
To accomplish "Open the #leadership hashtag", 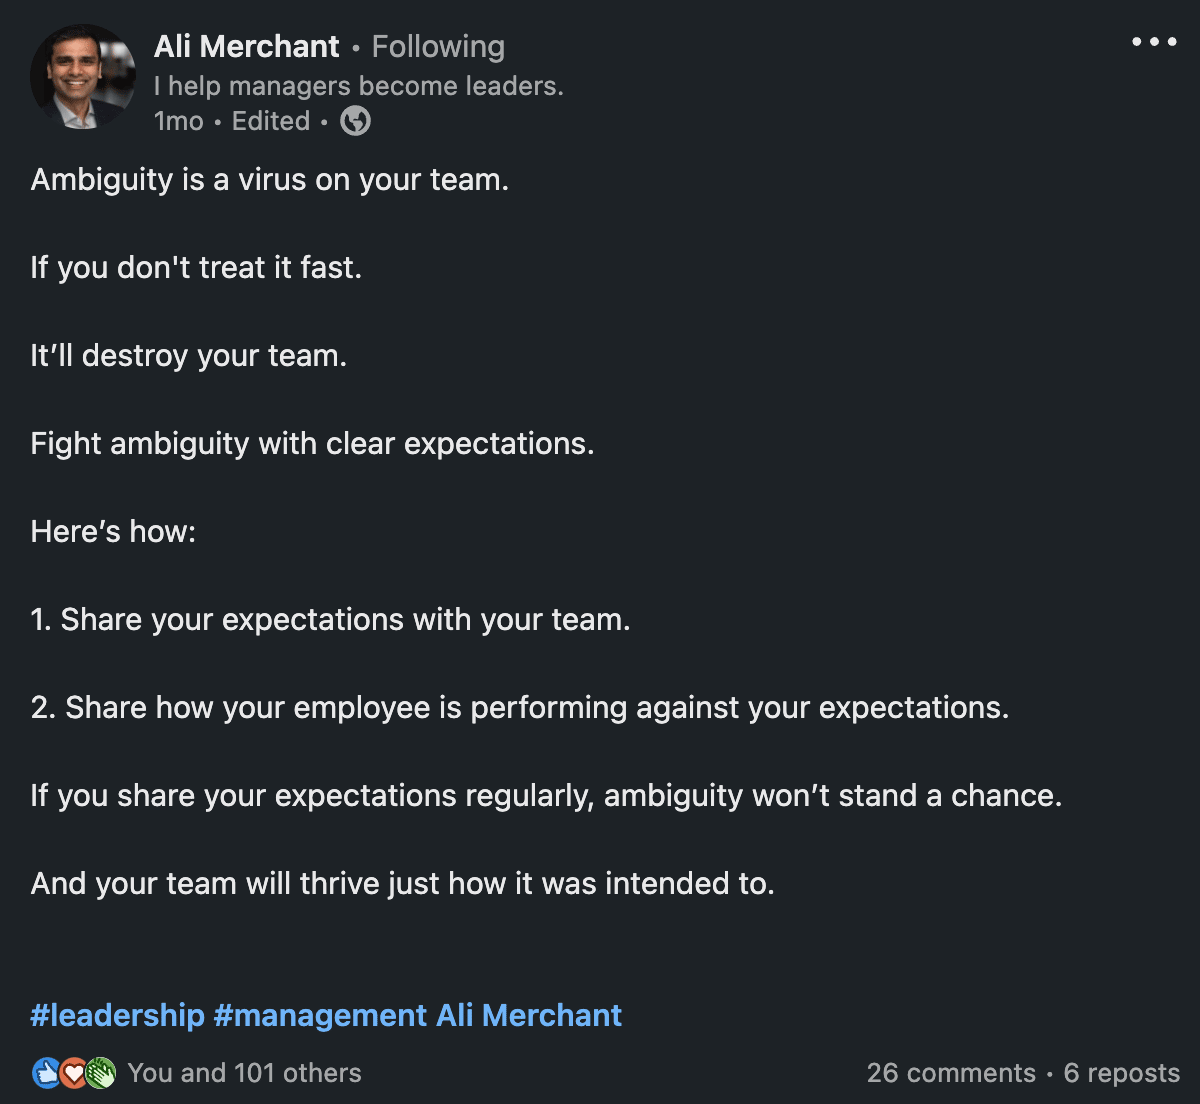I will [x=117, y=1015].
